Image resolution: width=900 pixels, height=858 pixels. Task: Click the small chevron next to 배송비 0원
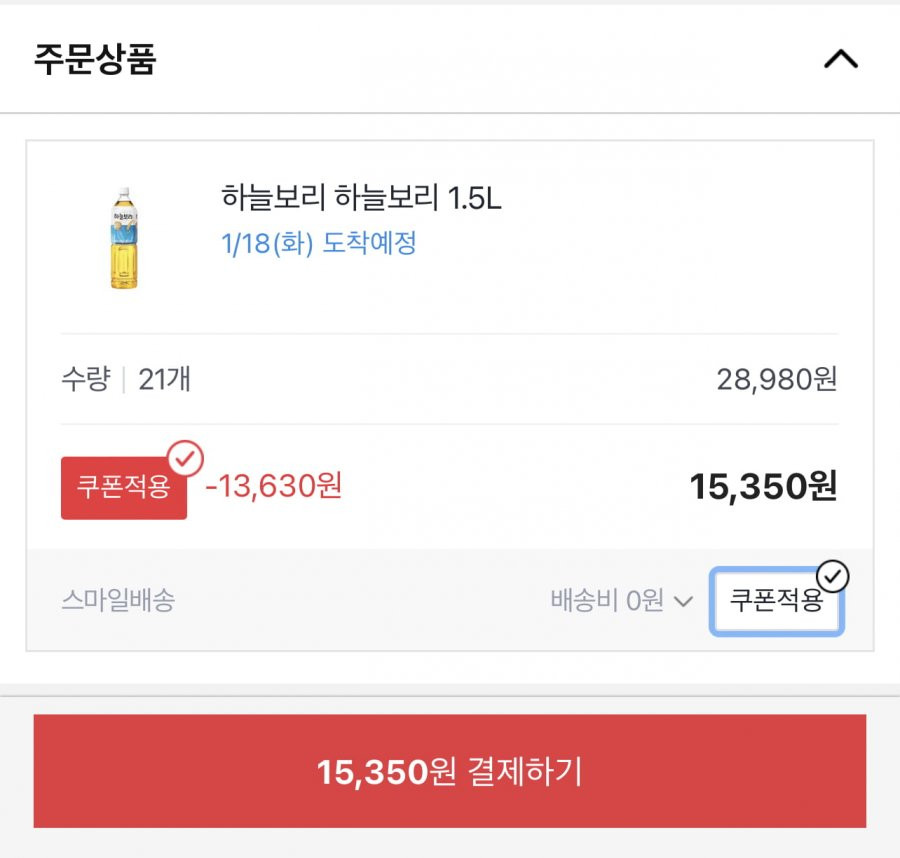(683, 602)
